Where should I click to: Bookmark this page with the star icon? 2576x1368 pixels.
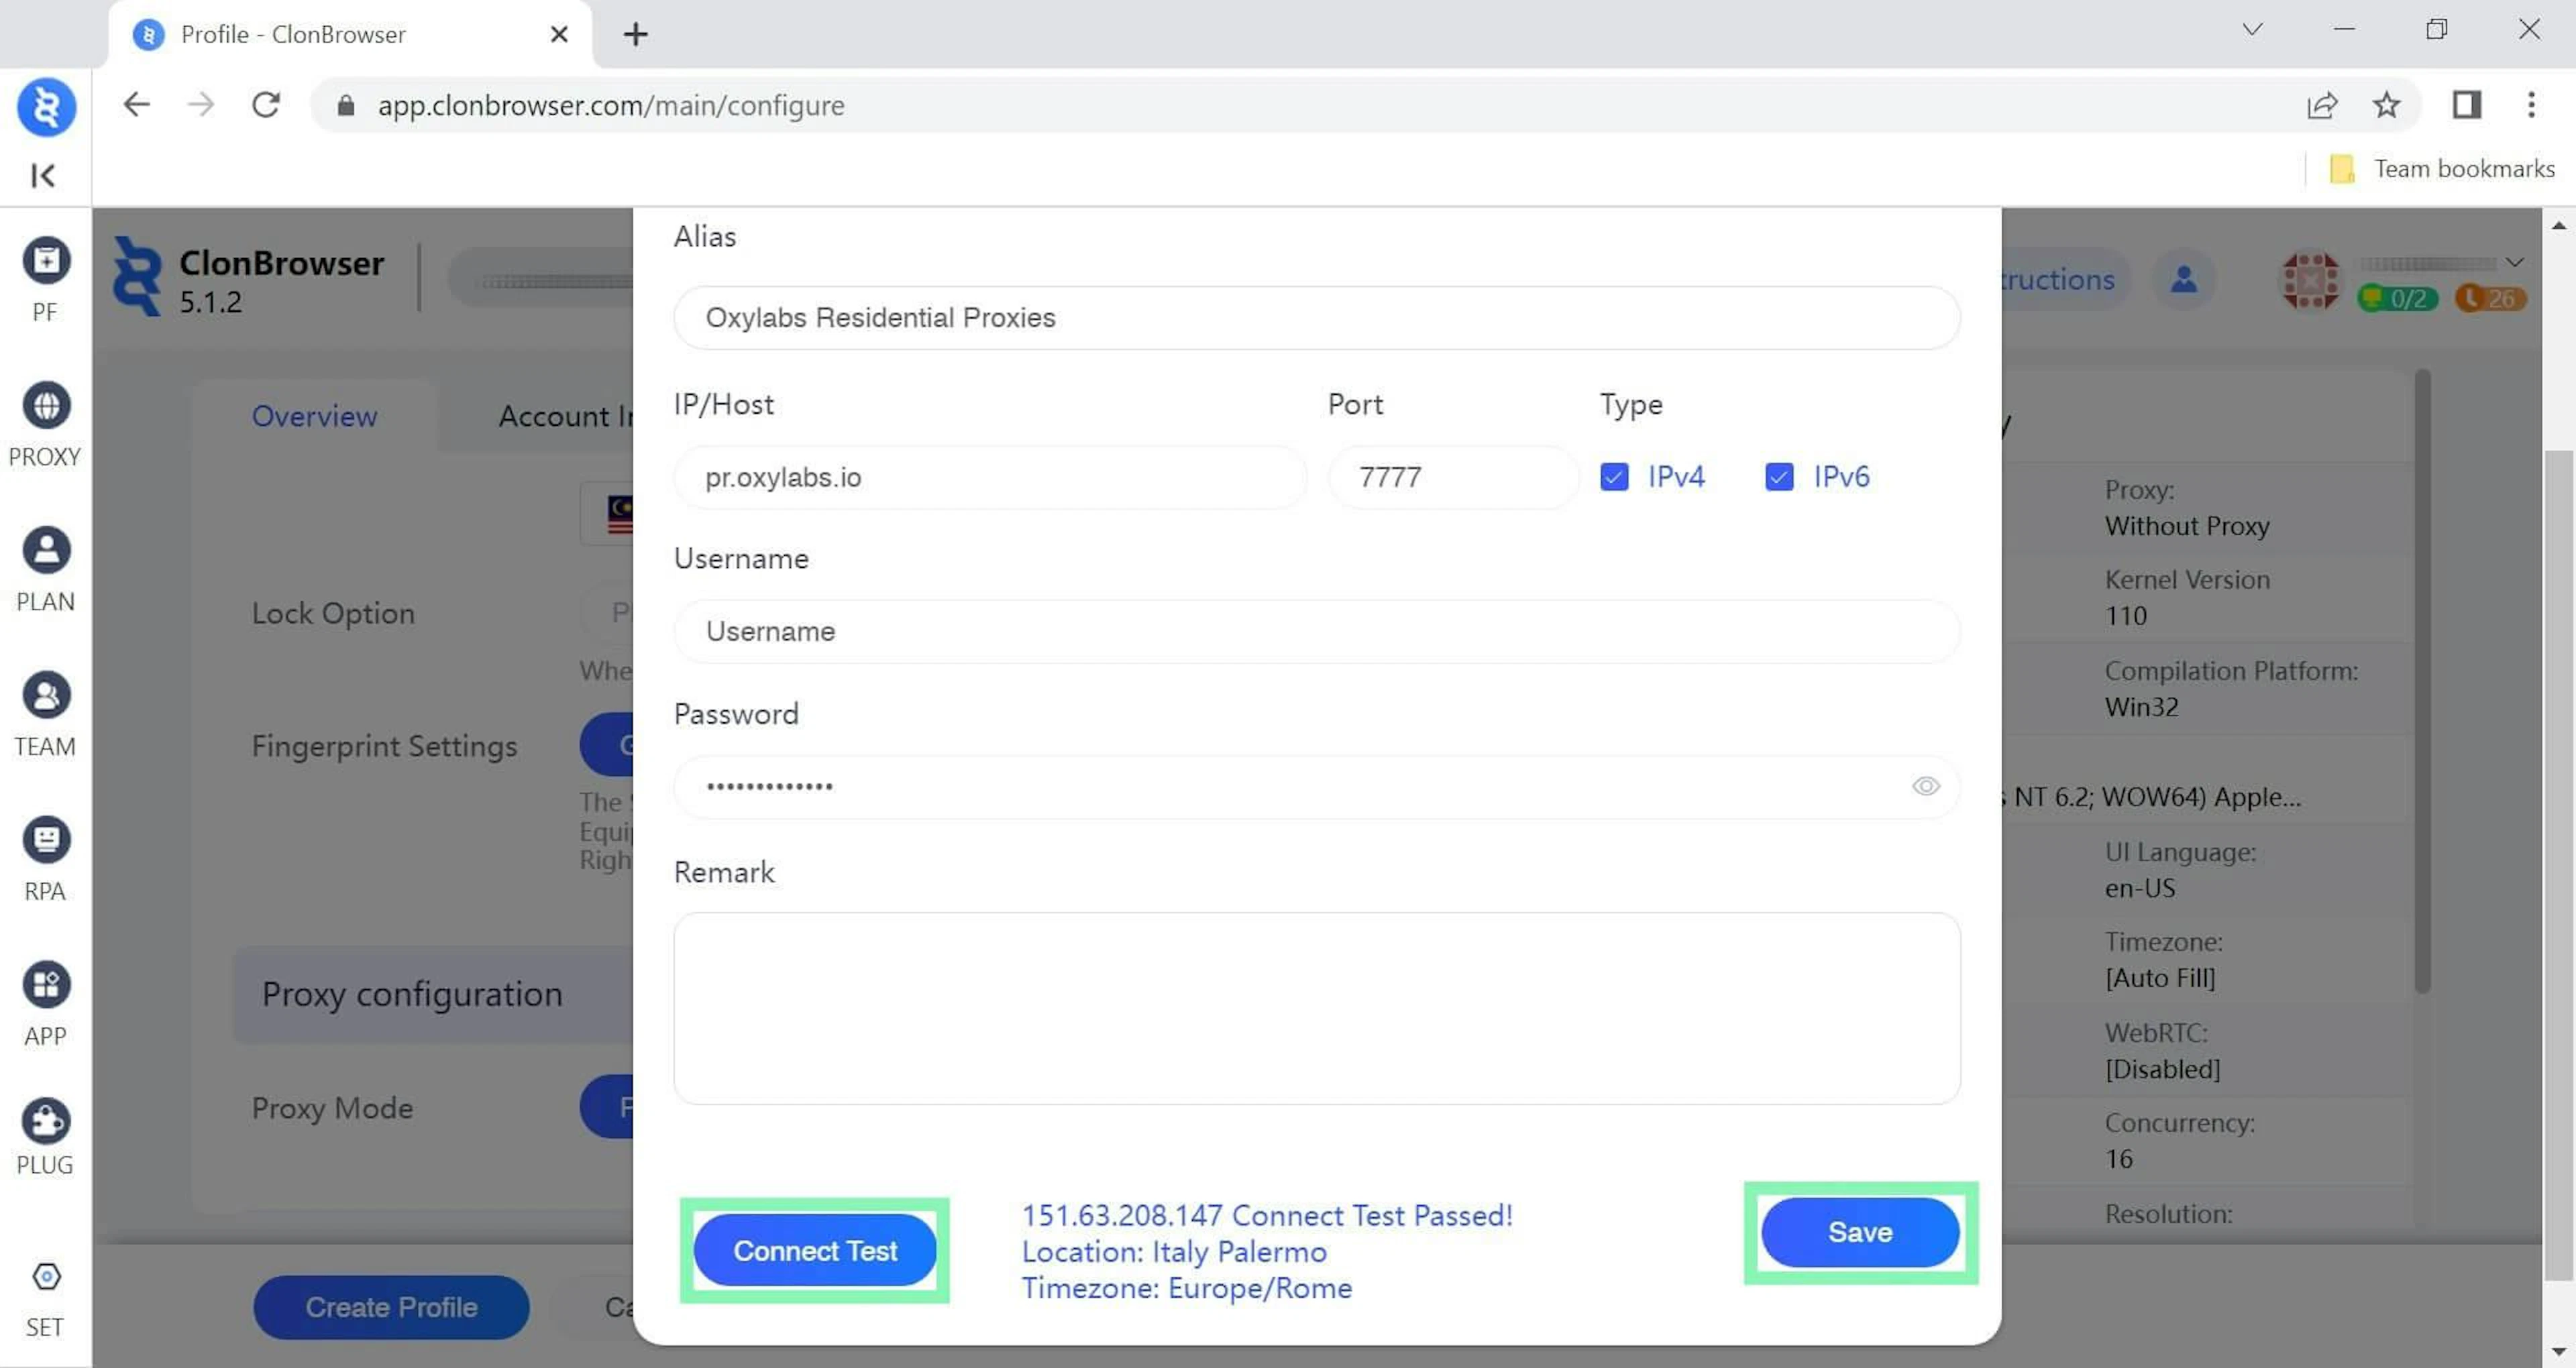click(2387, 105)
